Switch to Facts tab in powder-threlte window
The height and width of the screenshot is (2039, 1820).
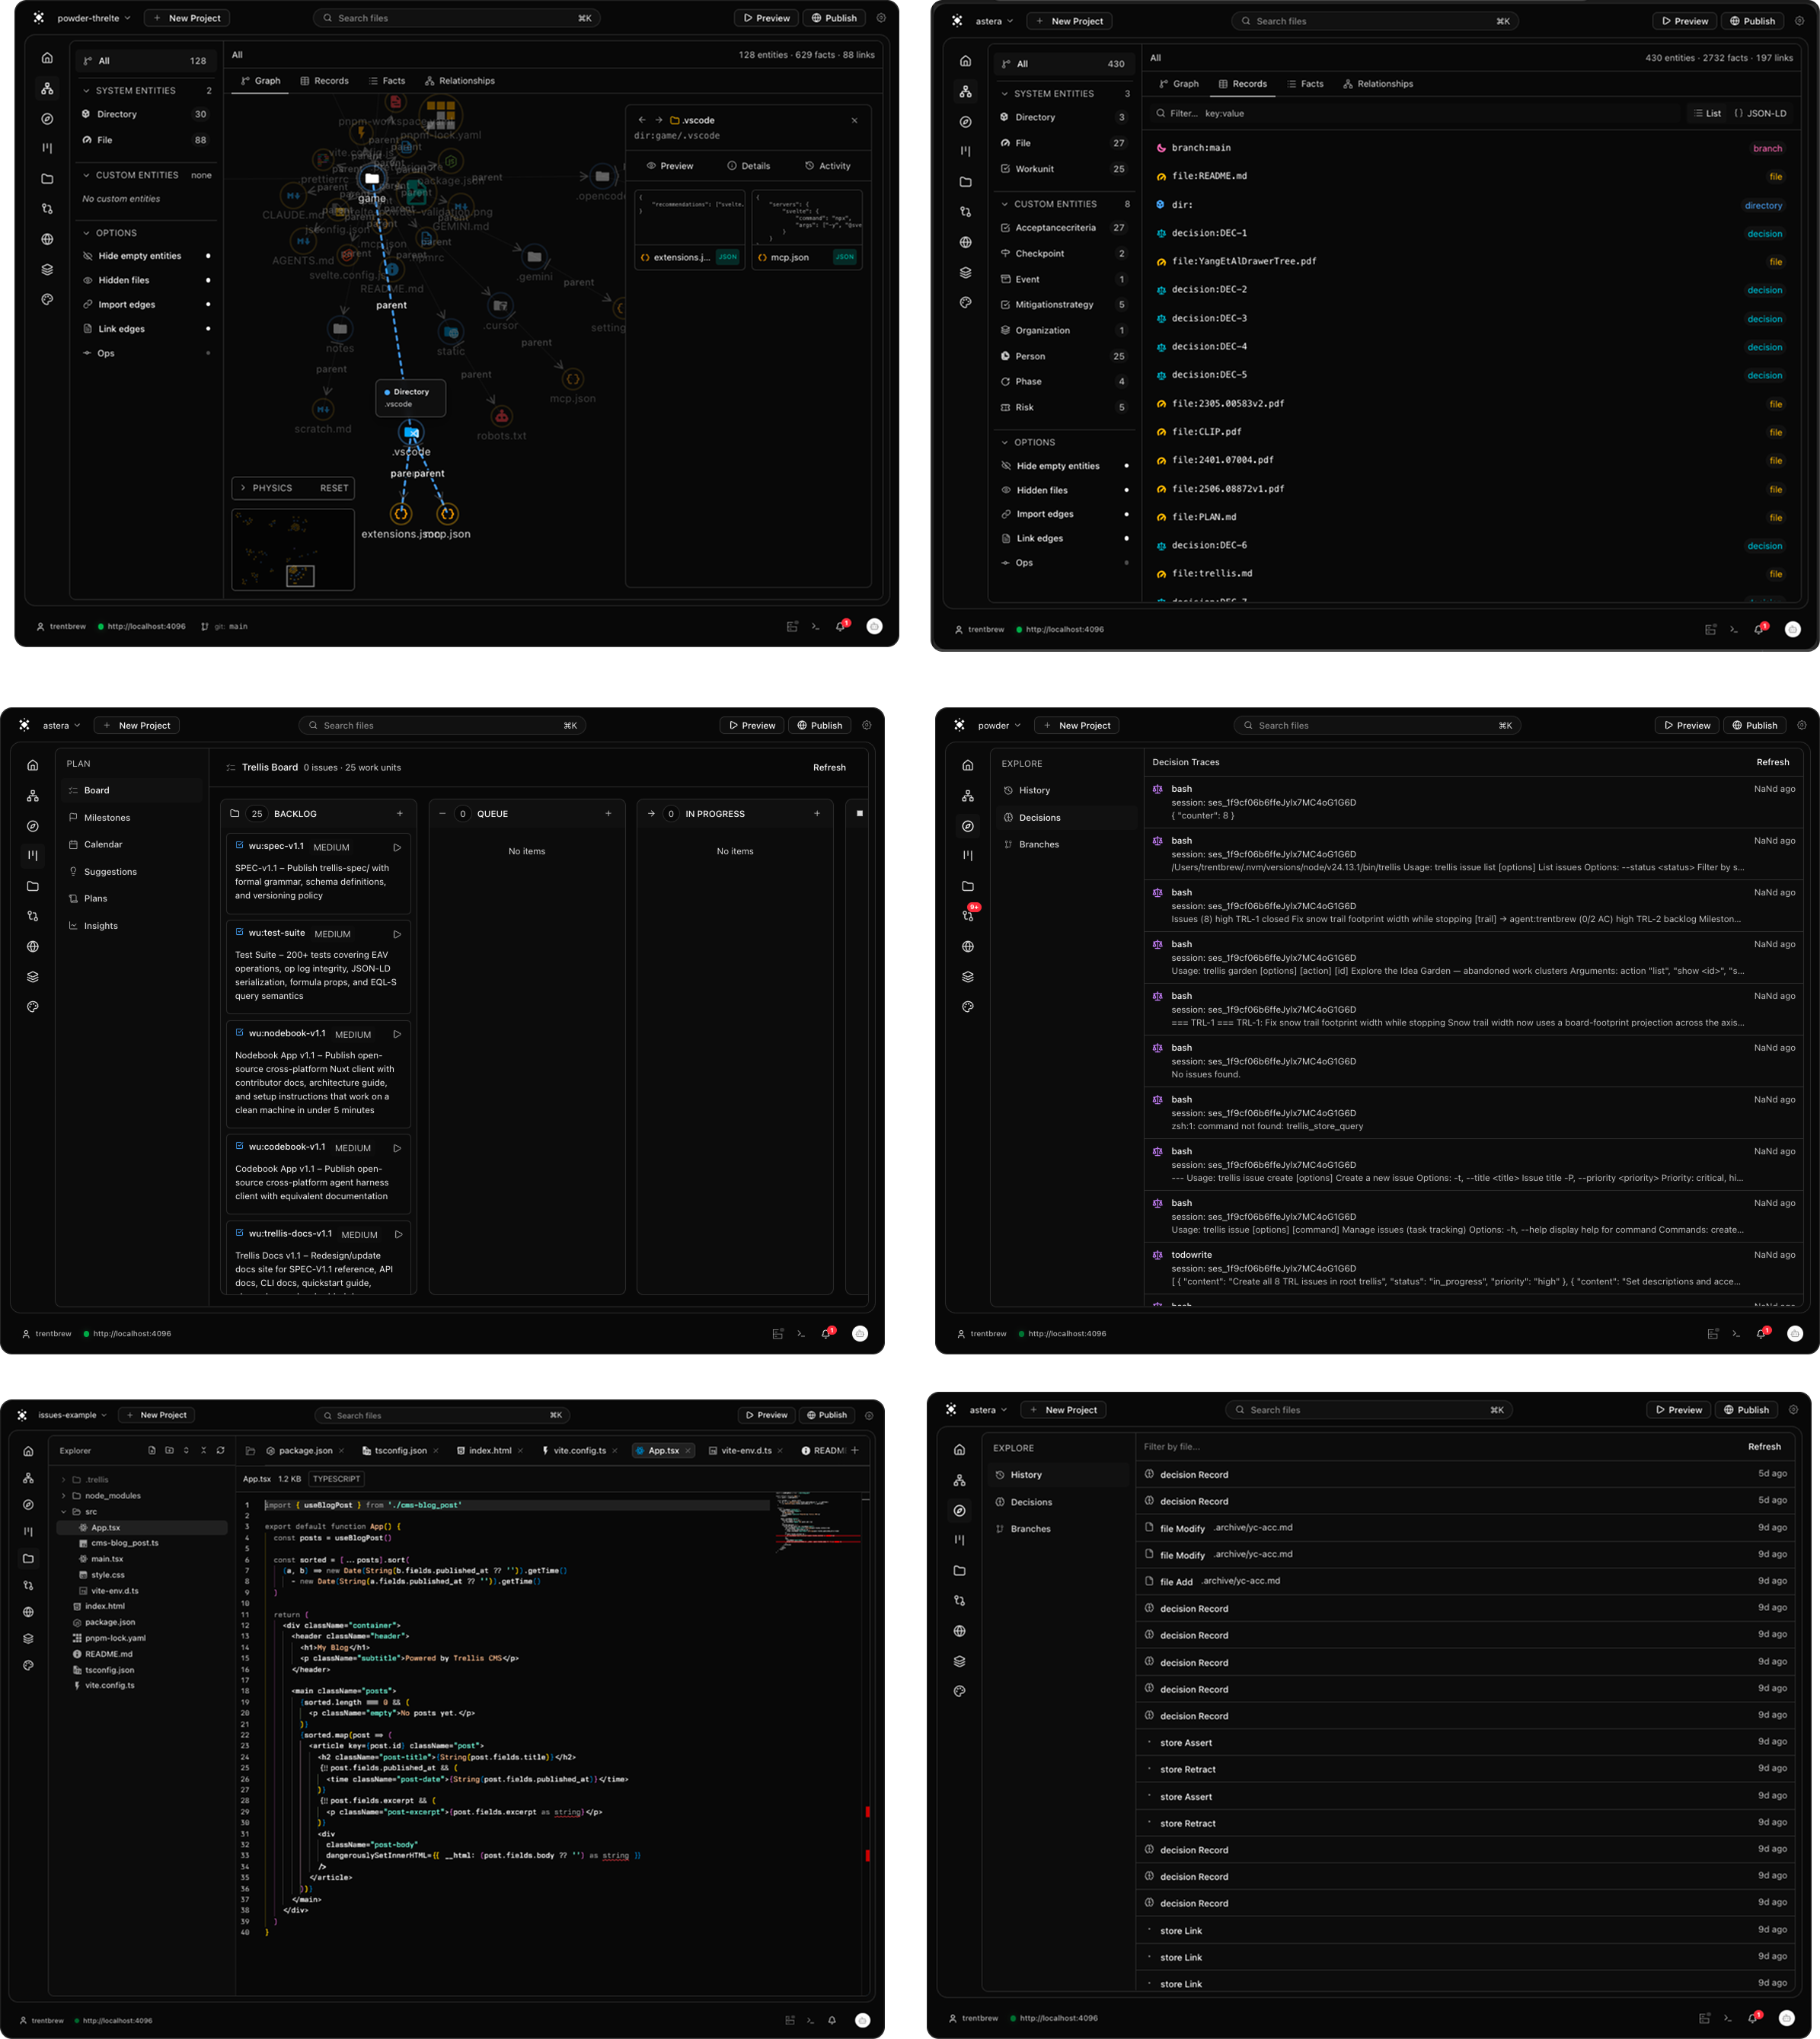click(387, 81)
